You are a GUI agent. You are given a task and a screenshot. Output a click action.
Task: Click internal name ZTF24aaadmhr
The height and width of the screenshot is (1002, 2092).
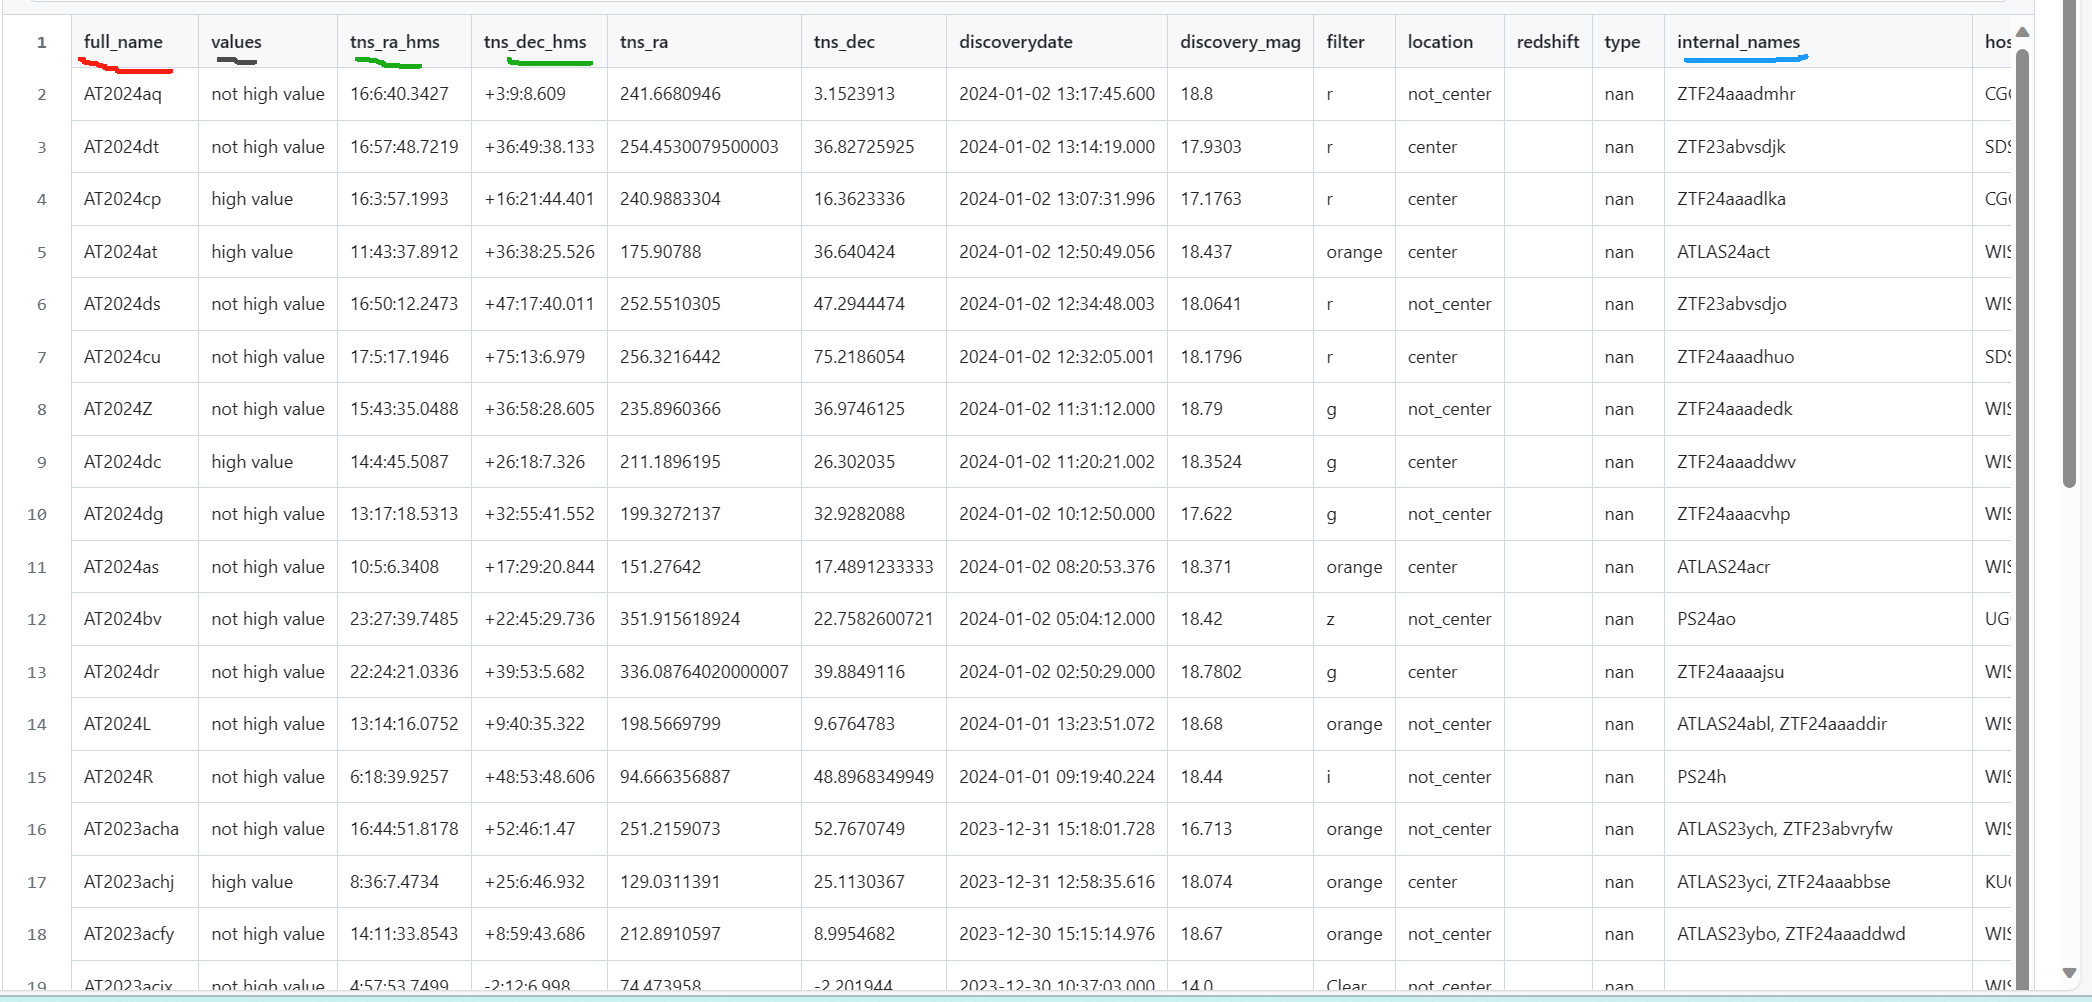pyautogui.click(x=1736, y=94)
